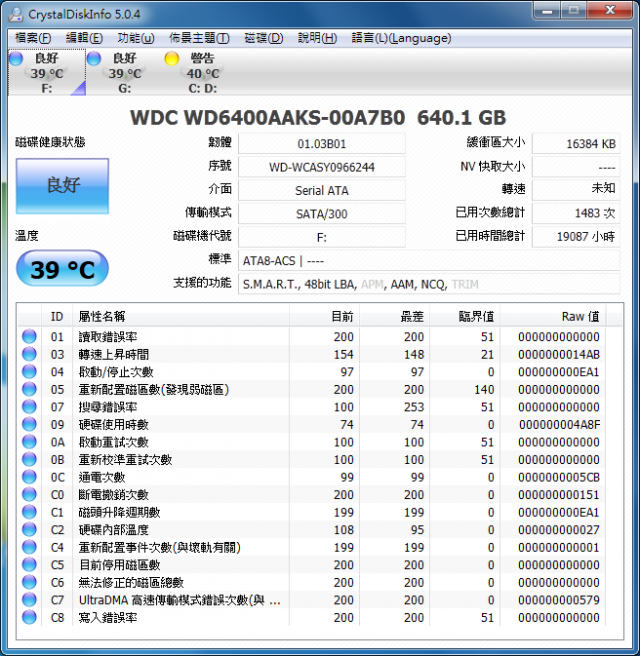Open the 語言(L)(Language) menu
Screen dimensions: 640x657
point(401,38)
